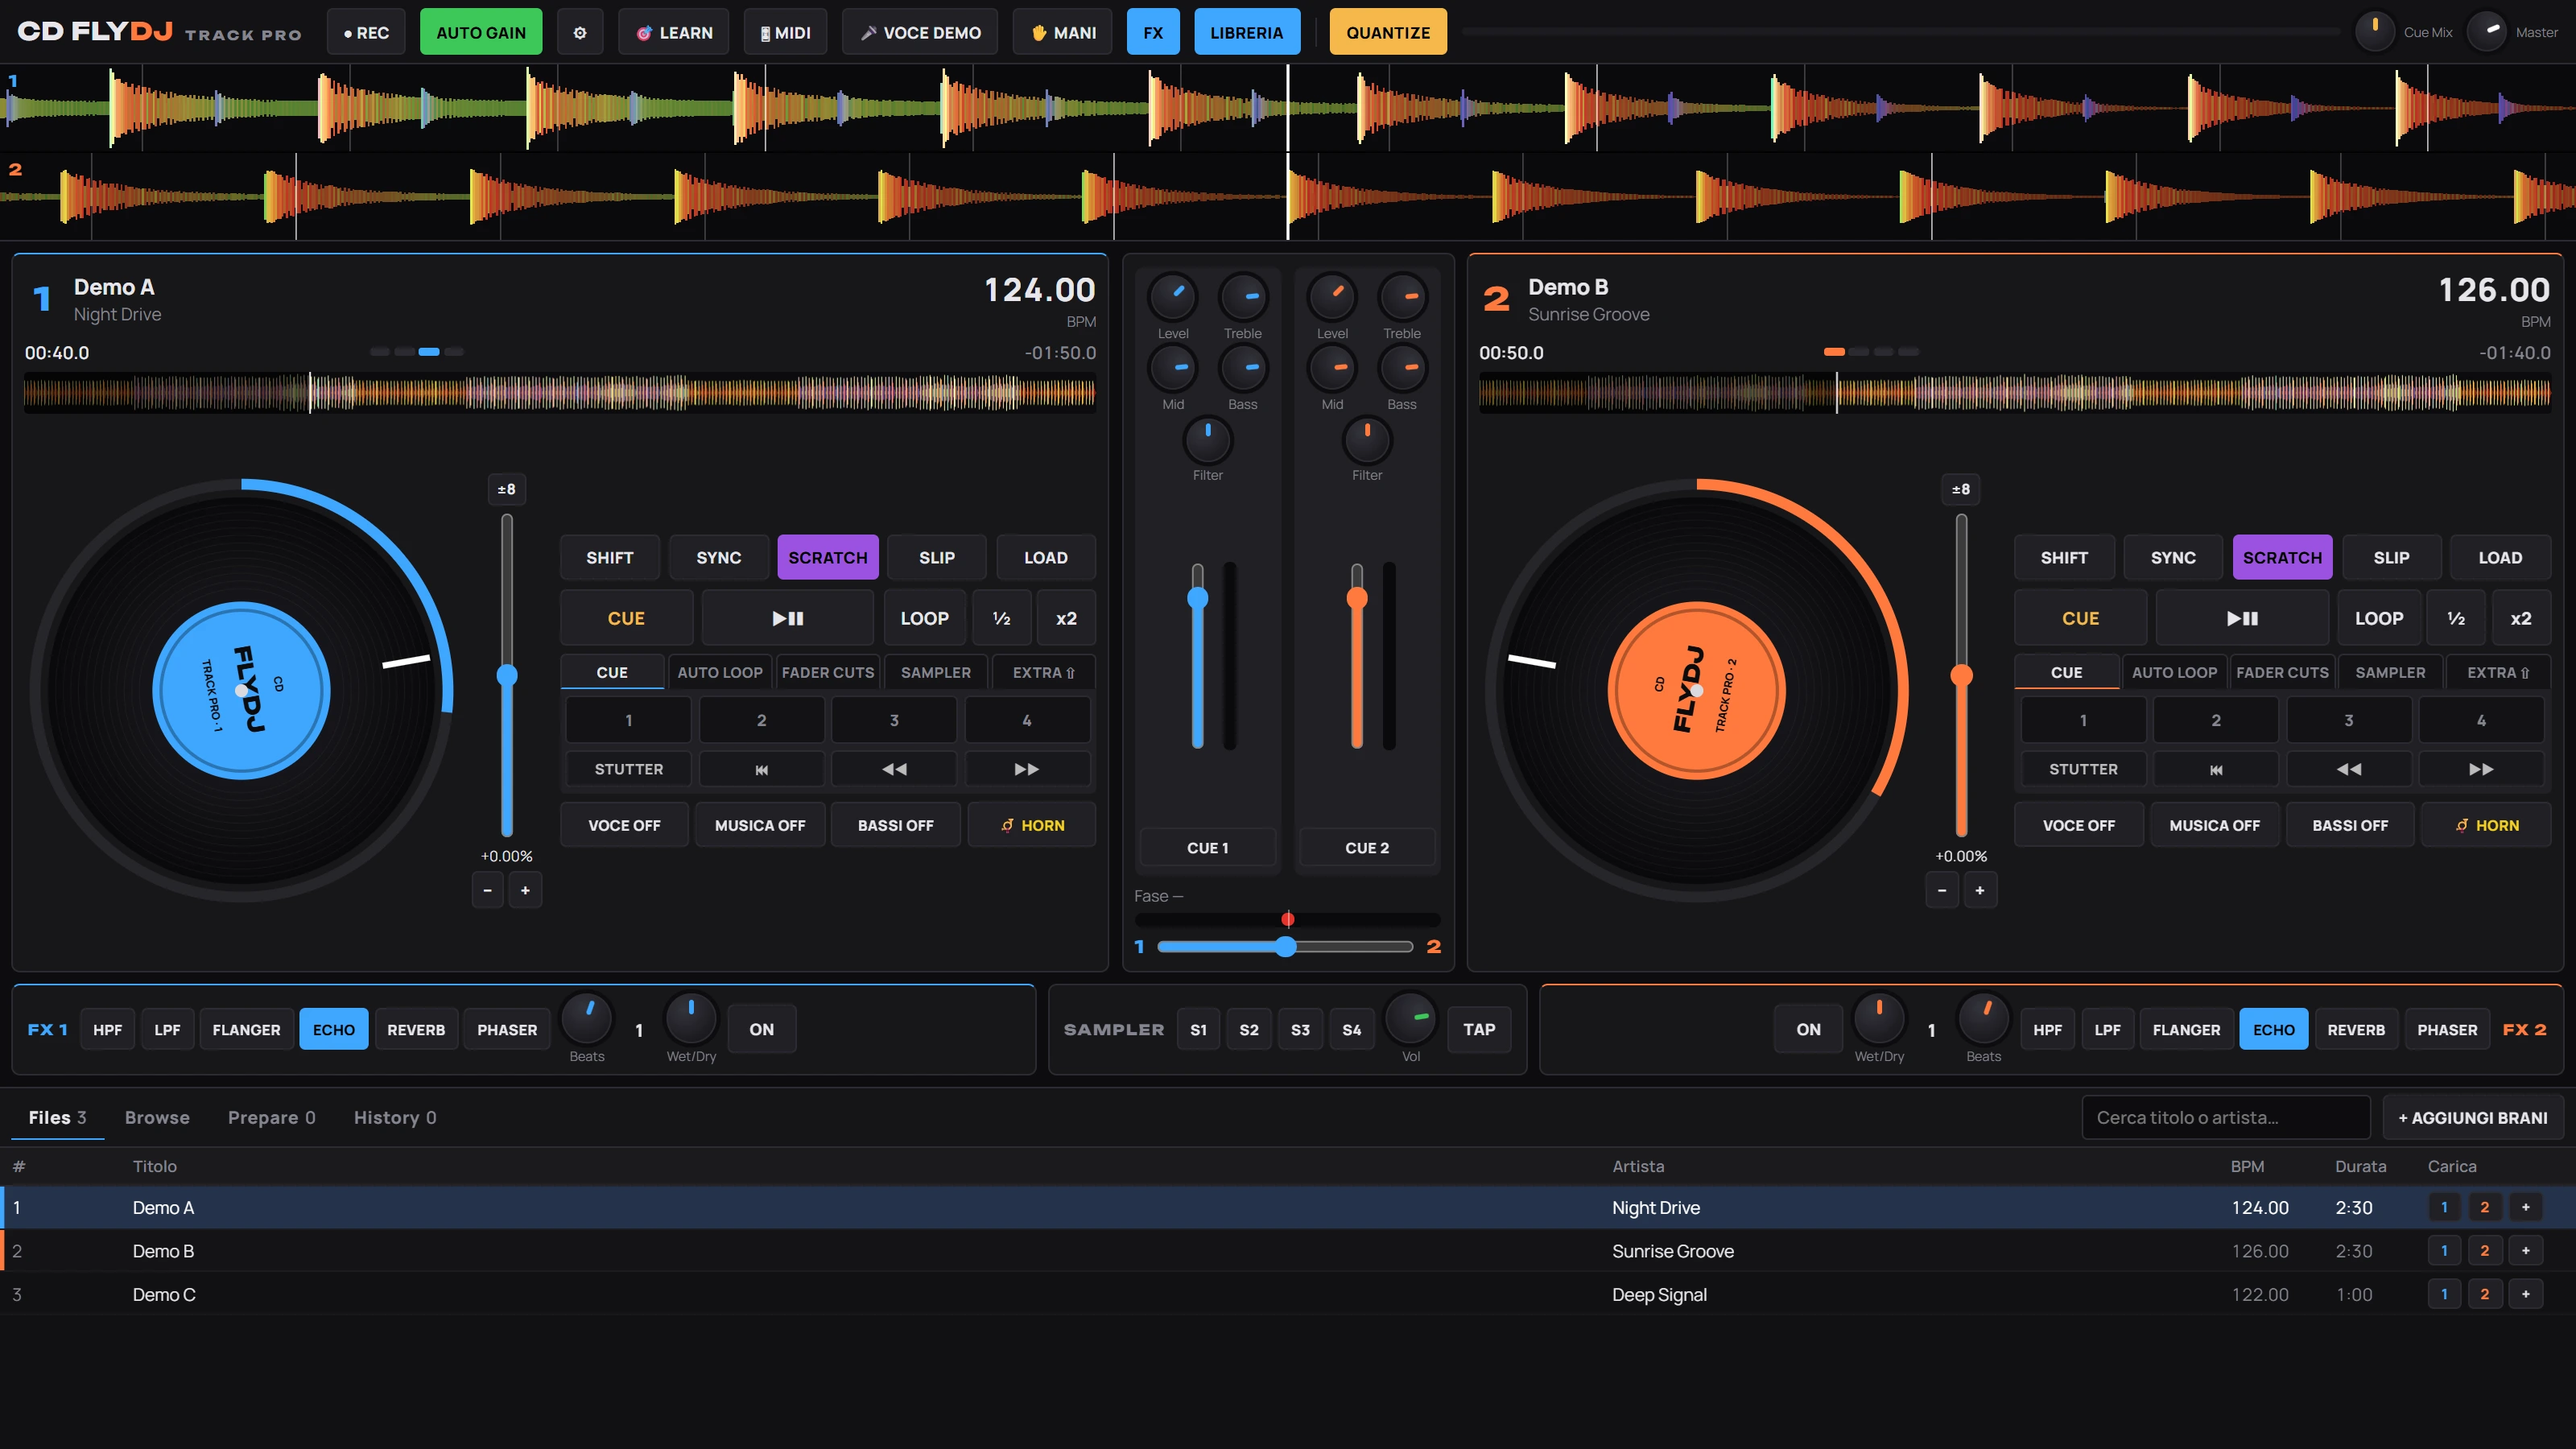The image size is (2576, 1449).
Task: Click the sampler TAP button
Action: click(x=1479, y=1029)
